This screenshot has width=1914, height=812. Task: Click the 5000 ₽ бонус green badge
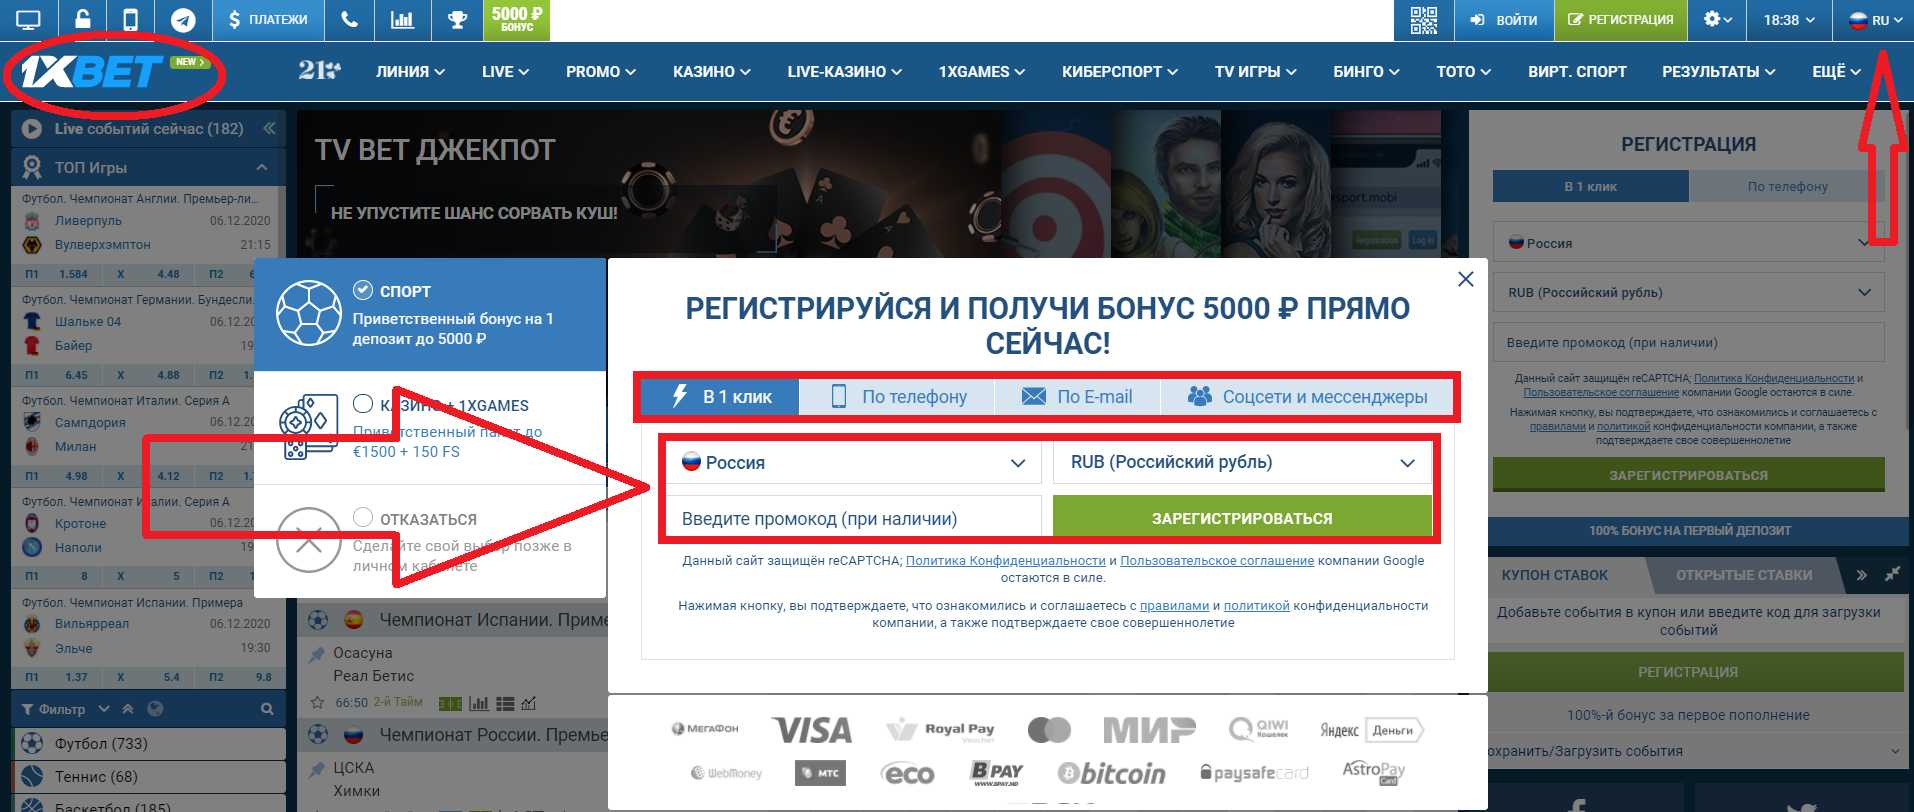517,20
